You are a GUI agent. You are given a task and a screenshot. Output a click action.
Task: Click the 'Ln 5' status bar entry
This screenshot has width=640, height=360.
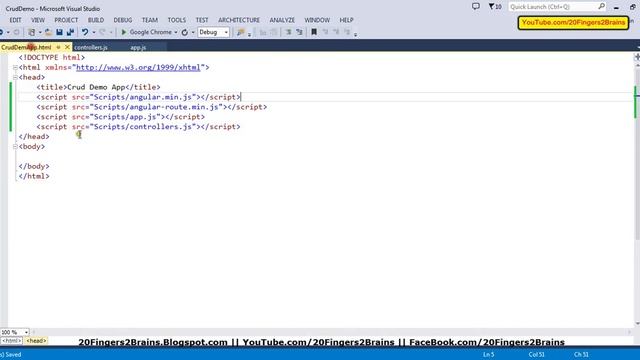[489, 354]
